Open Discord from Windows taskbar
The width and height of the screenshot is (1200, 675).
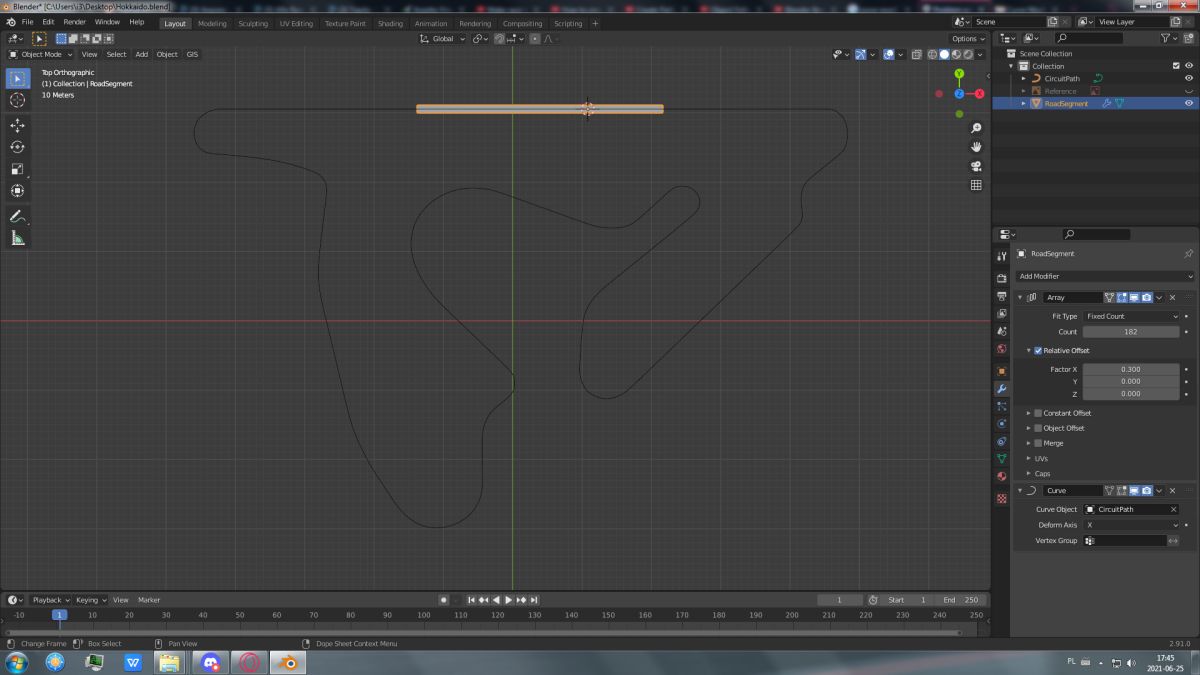coord(211,662)
